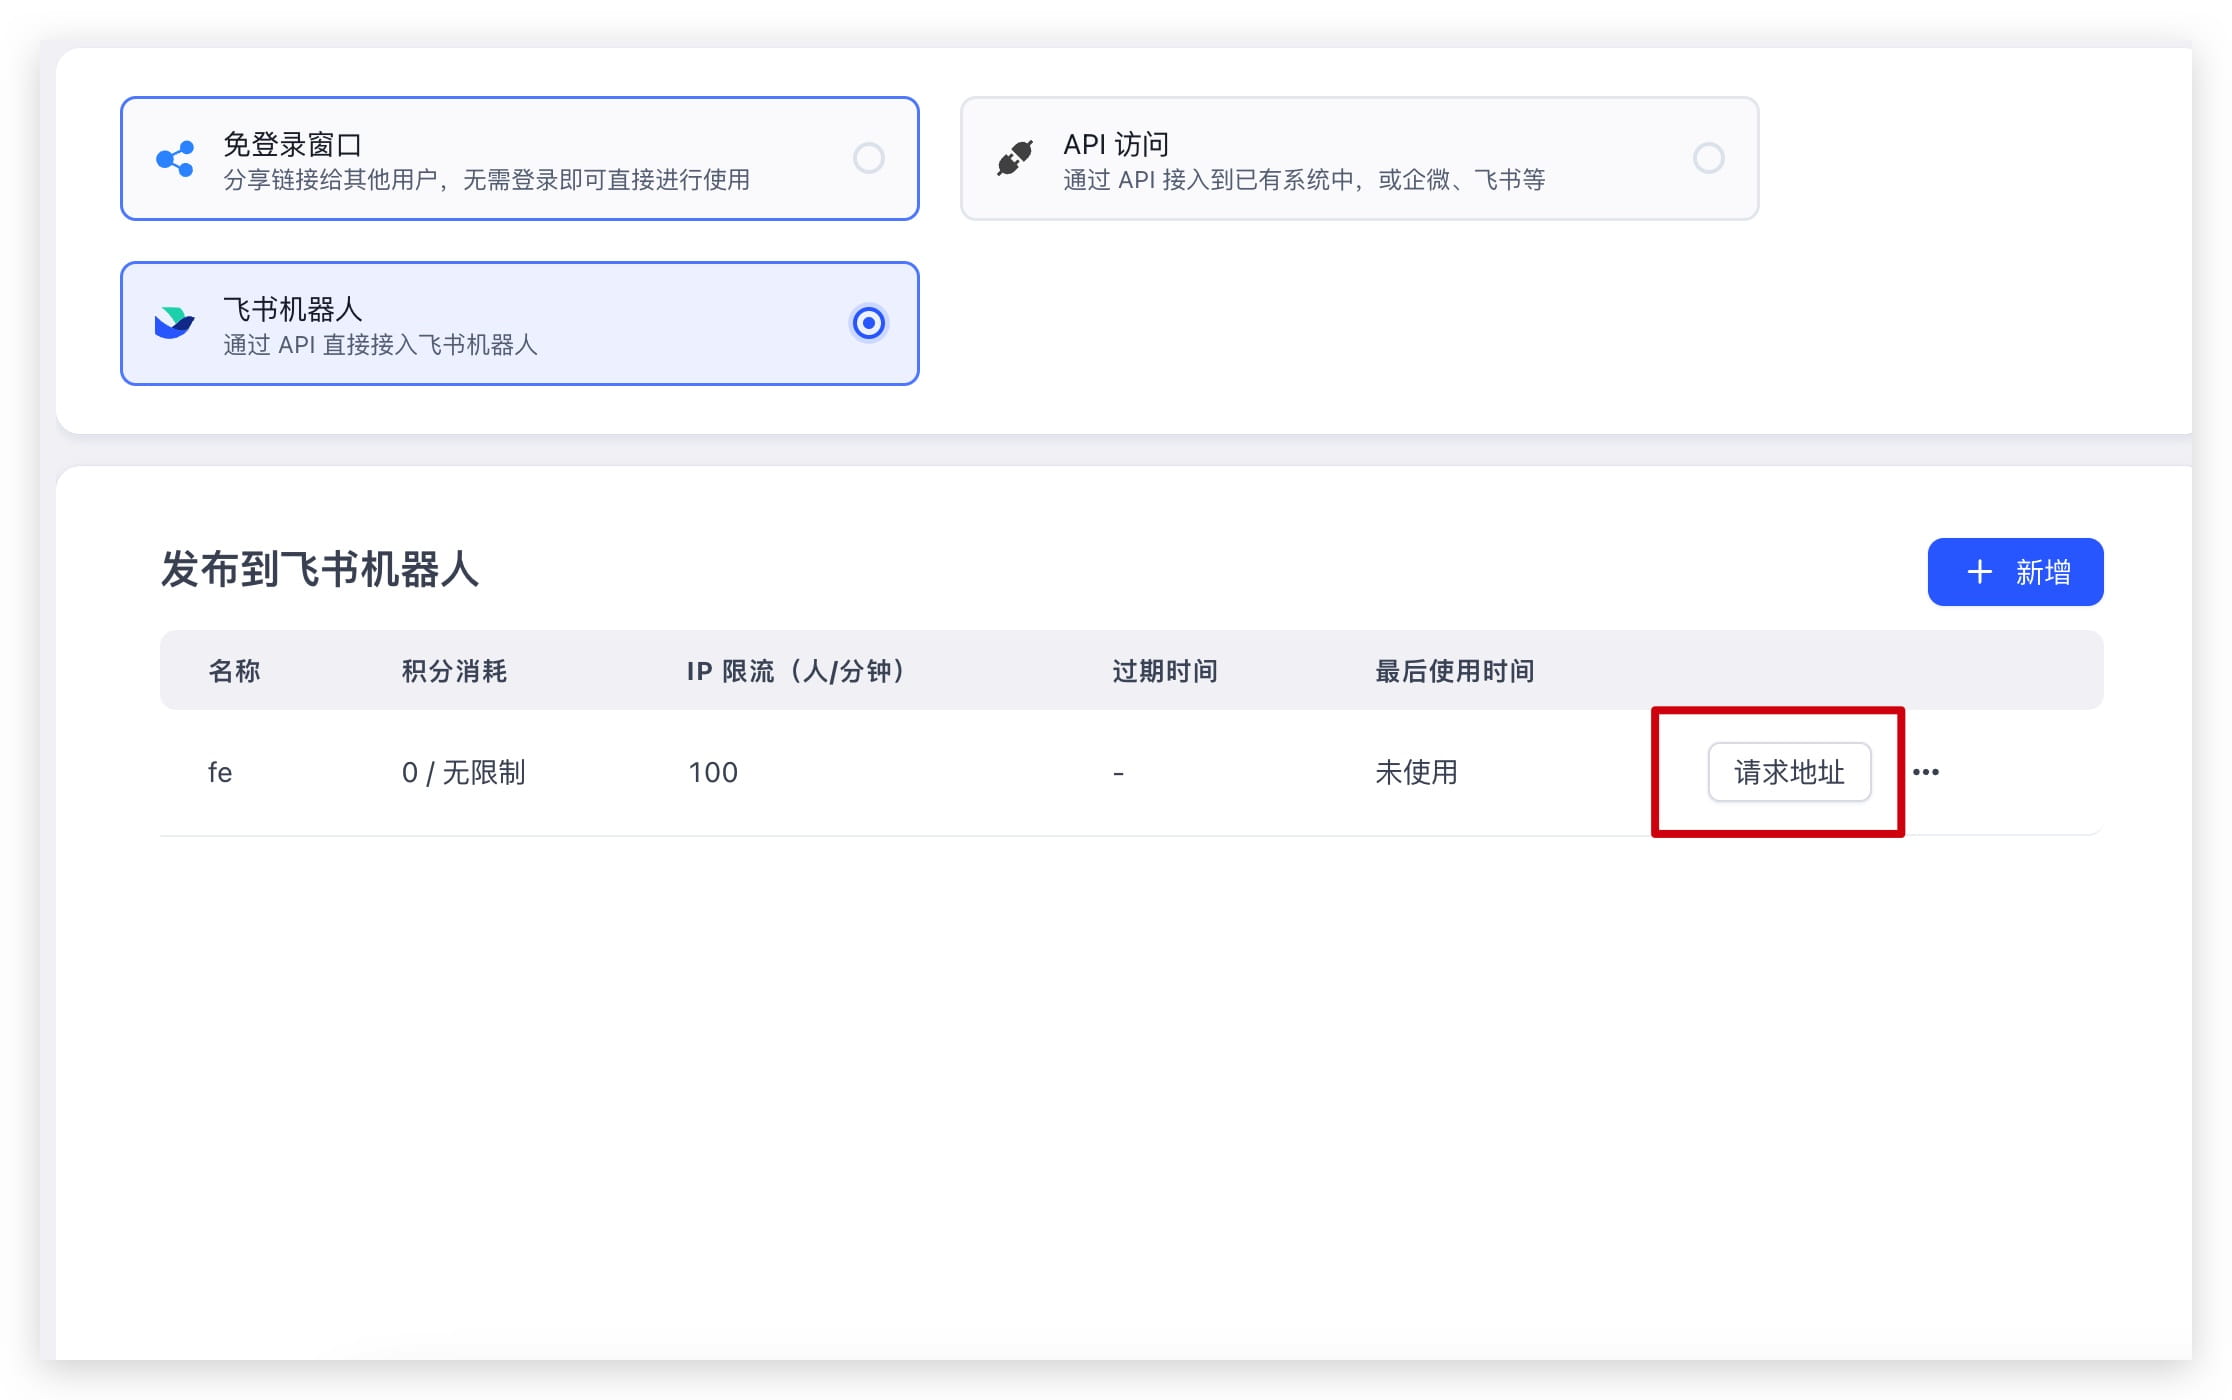Click the 过期时间 column header
Viewport: 2232px width, 1400px height.
click(x=1165, y=671)
